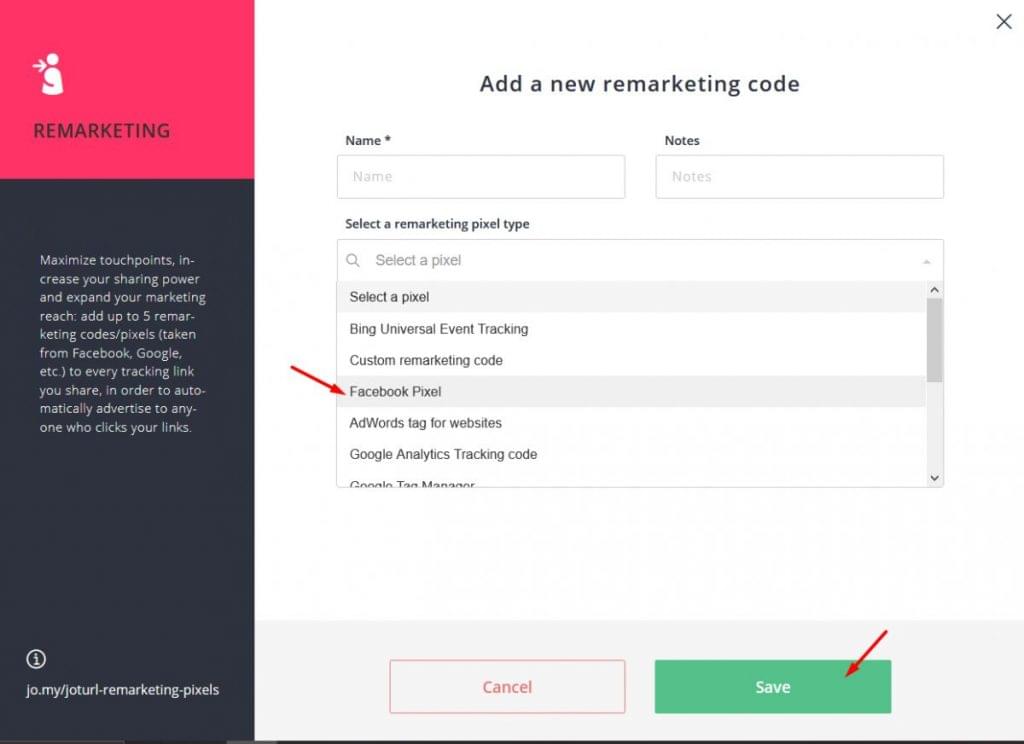Viewport: 1024px width, 744px height.
Task: Click the remarketing person icon
Action: [49, 74]
